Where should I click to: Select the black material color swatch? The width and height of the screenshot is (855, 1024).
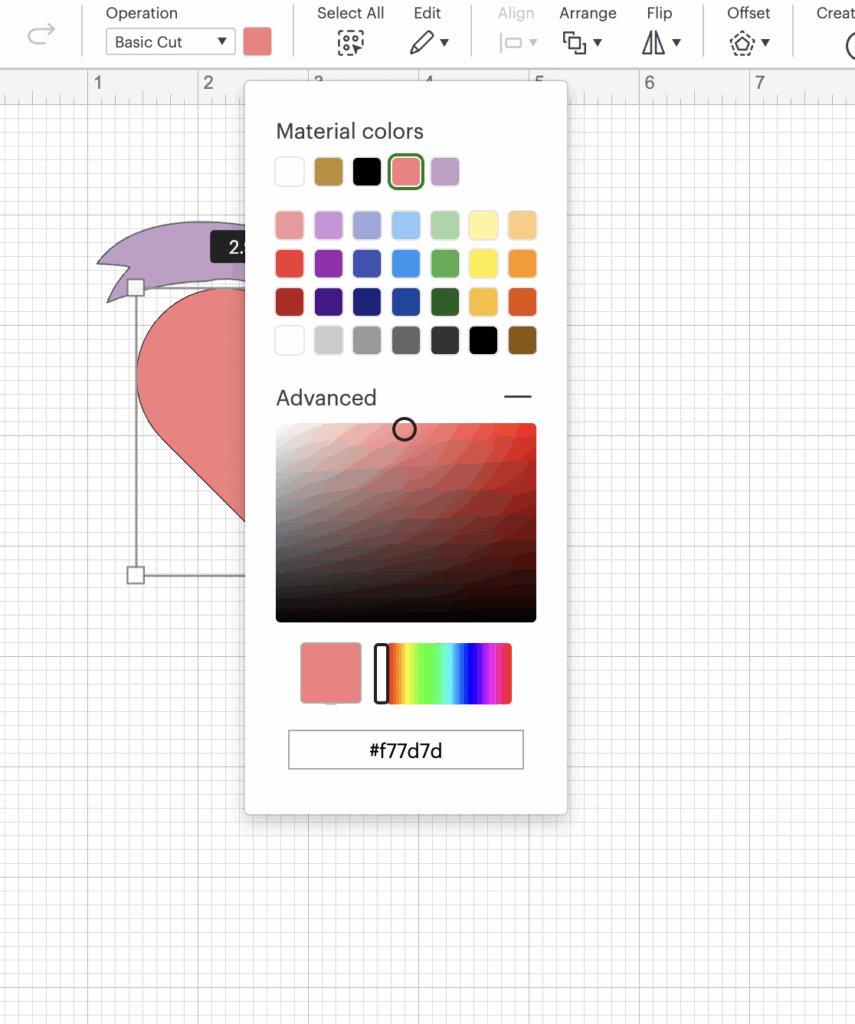click(x=367, y=172)
